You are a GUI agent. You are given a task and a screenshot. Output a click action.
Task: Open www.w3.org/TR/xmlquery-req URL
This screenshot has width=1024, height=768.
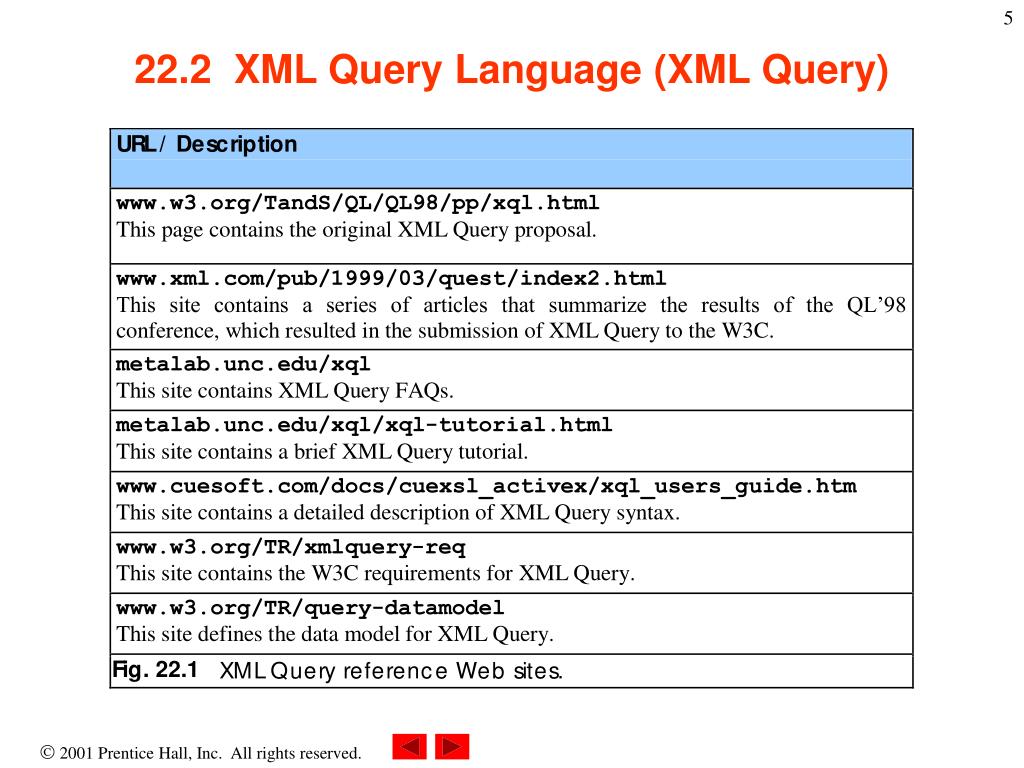(x=291, y=547)
